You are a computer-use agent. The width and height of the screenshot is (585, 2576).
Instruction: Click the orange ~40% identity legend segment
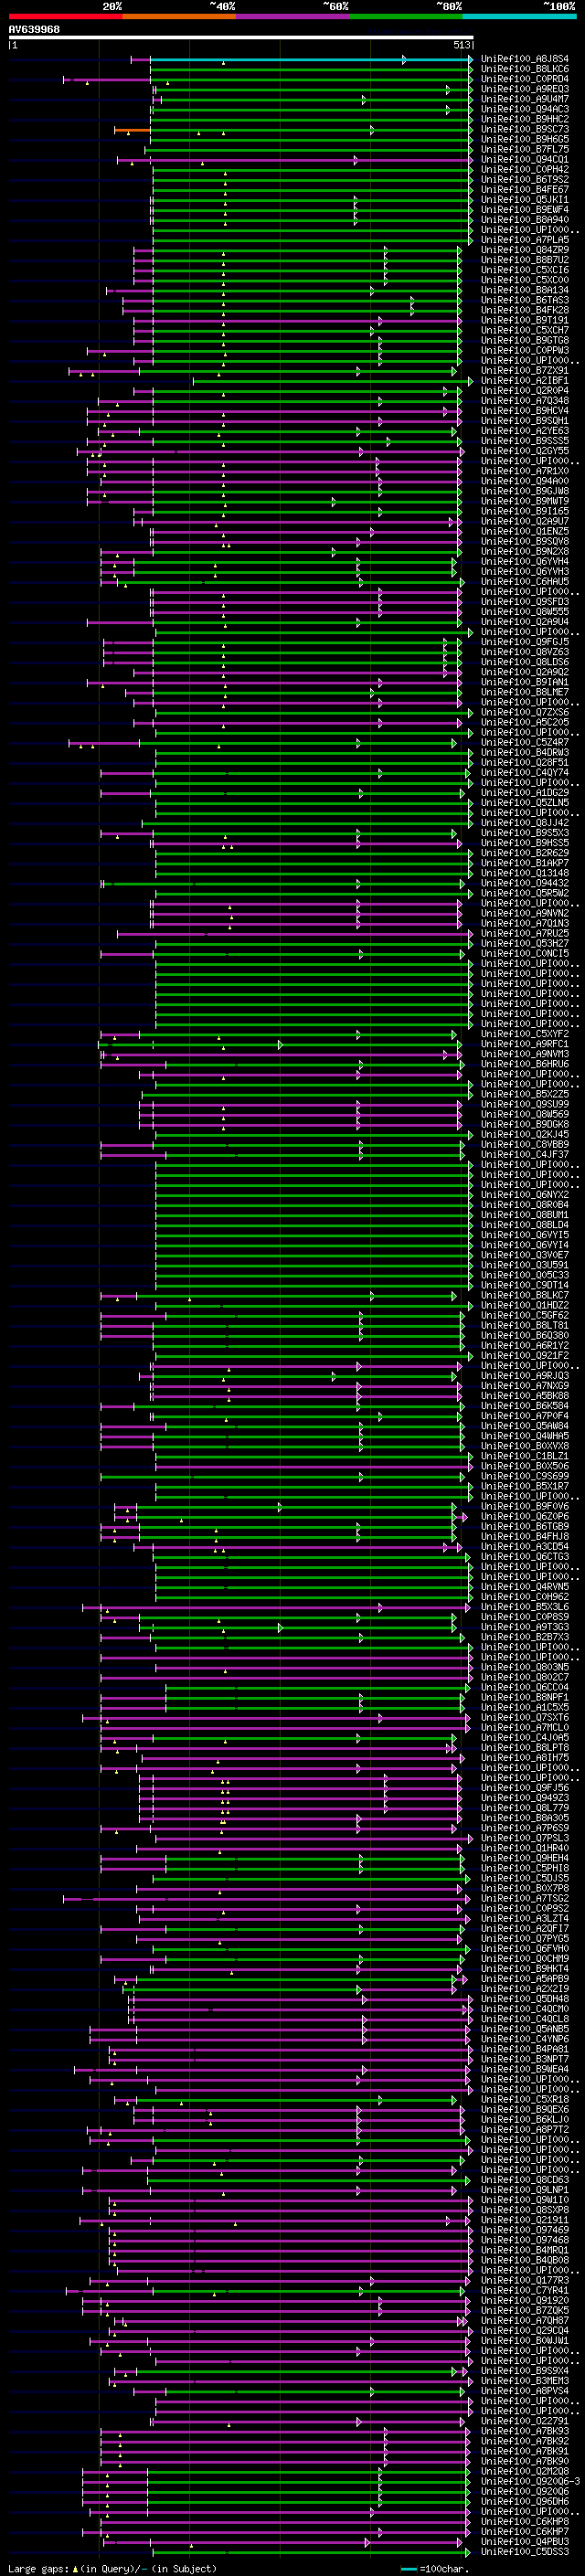[x=179, y=16]
